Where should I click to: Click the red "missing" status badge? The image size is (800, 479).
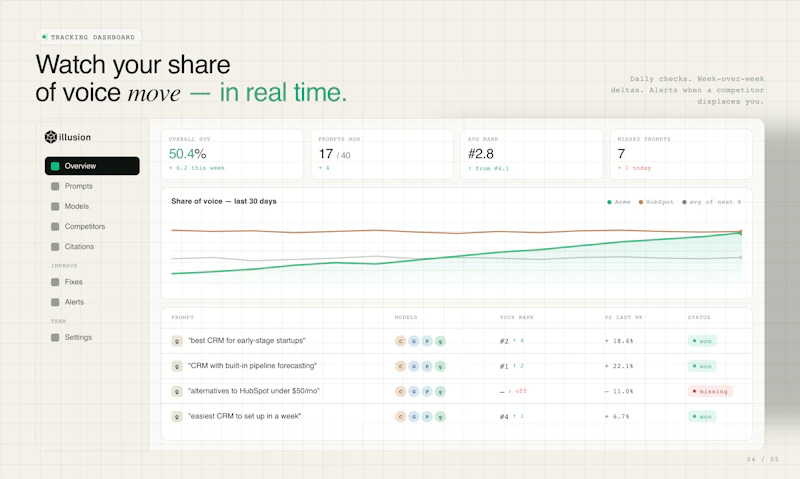[x=710, y=391]
